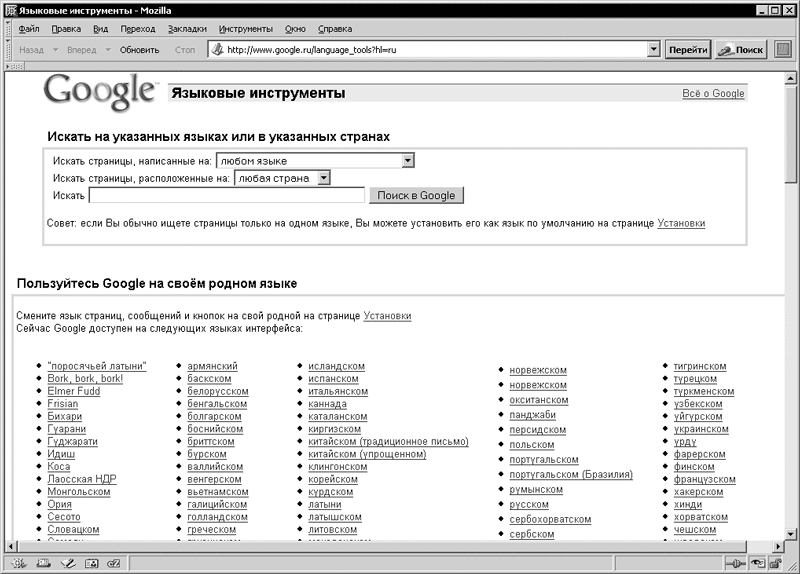Open the Инструменты menu
The height and width of the screenshot is (574, 800).
tap(246, 29)
